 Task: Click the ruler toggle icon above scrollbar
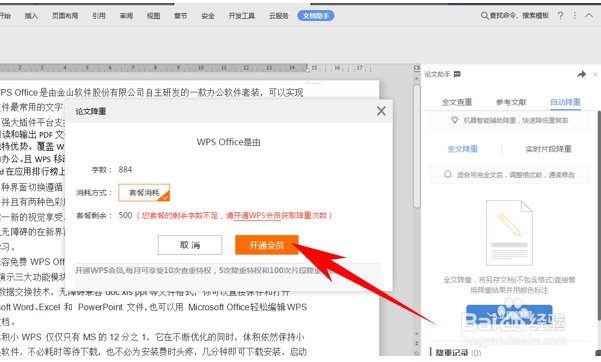(417, 69)
